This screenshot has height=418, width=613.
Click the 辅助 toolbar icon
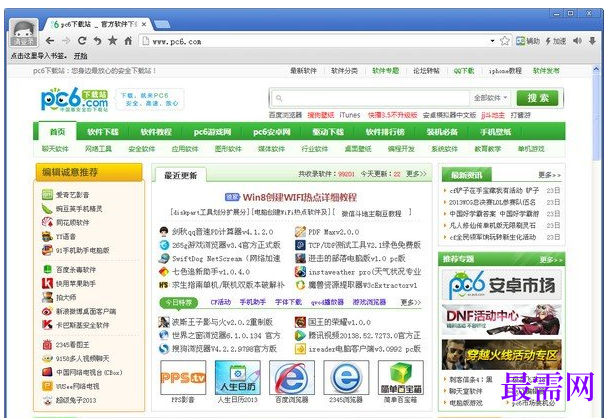[527, 41]
